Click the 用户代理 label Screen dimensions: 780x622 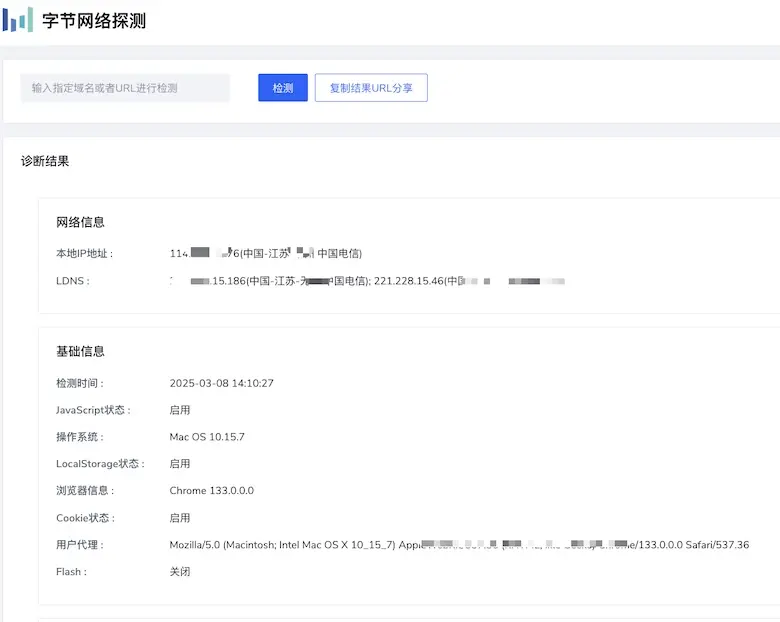tap(80, 545)
